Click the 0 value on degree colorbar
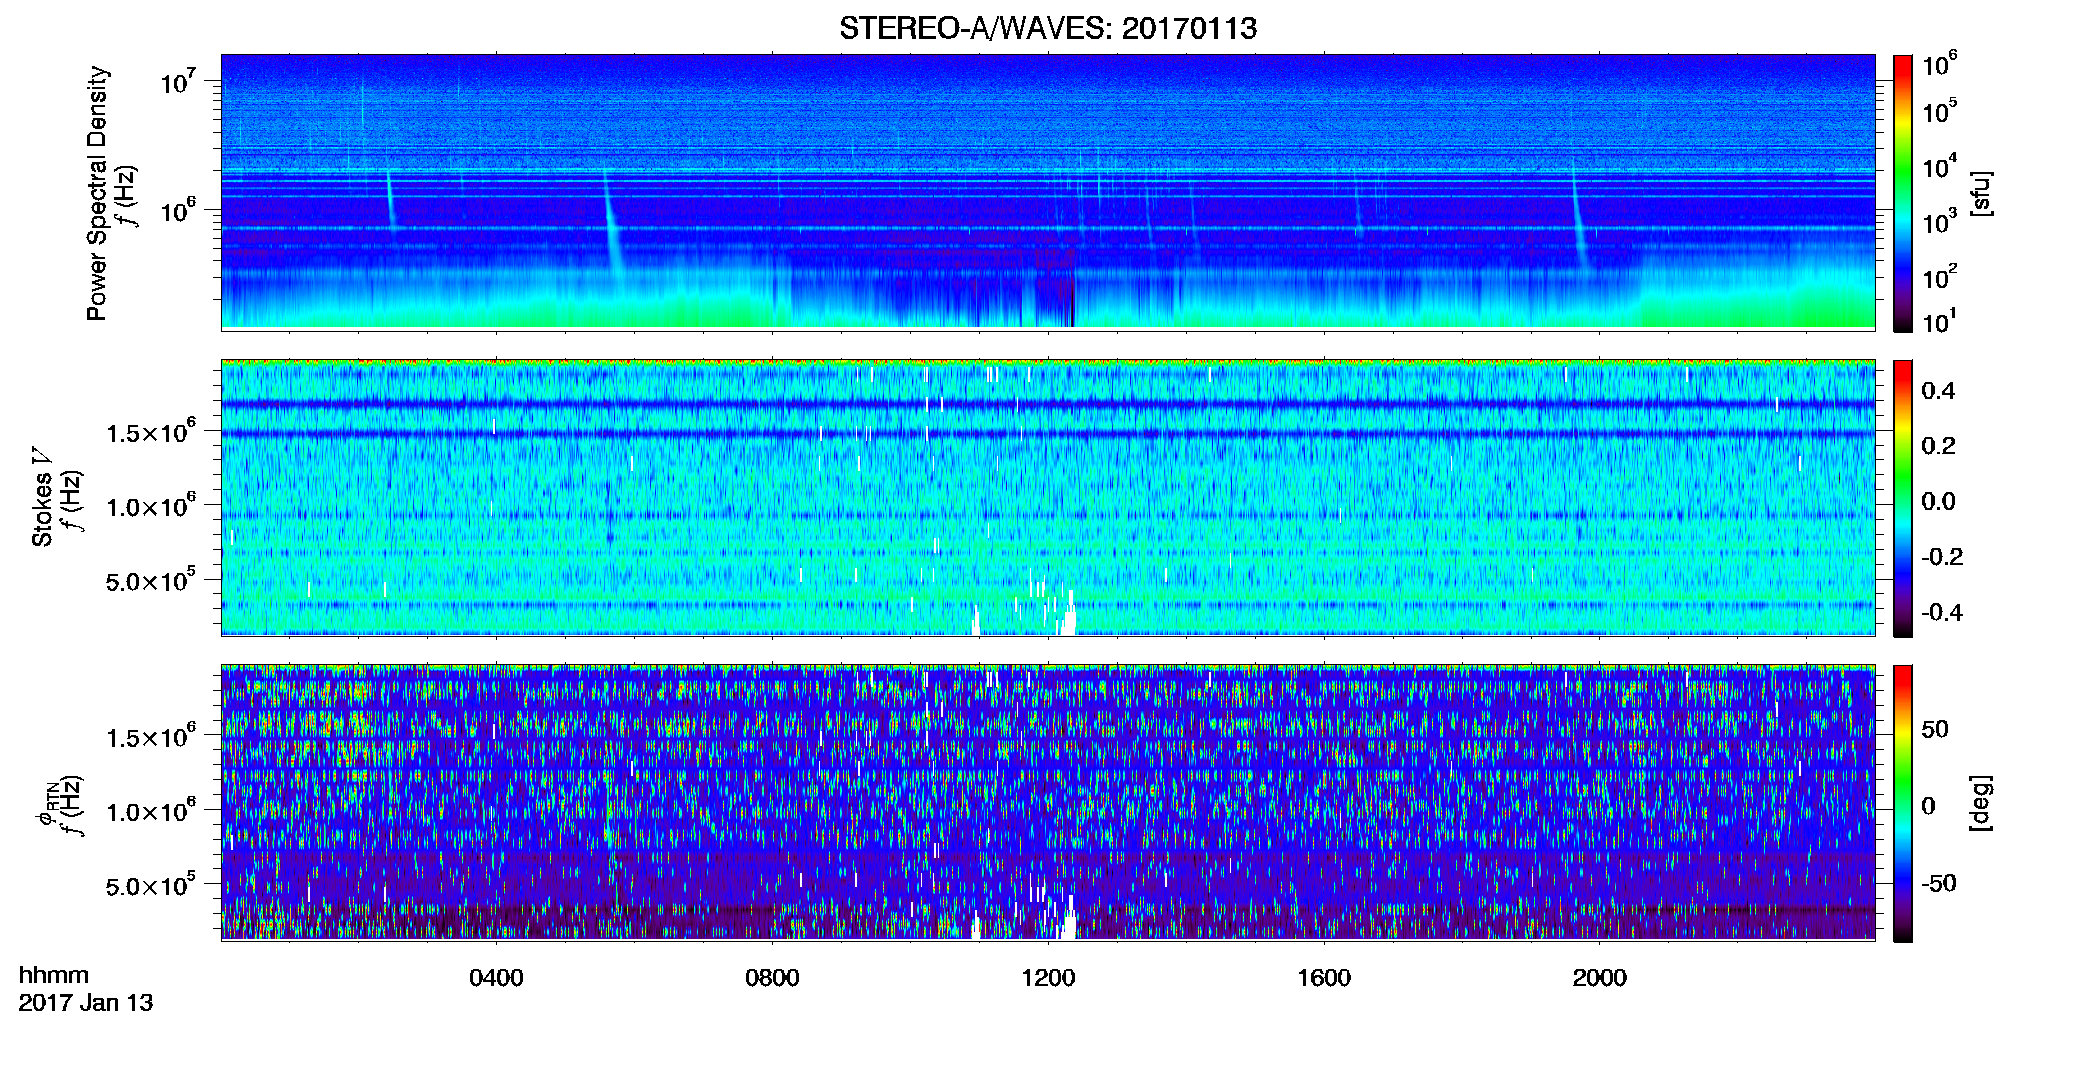Screen dimensions: 2096x1080 pos(1928,806)
